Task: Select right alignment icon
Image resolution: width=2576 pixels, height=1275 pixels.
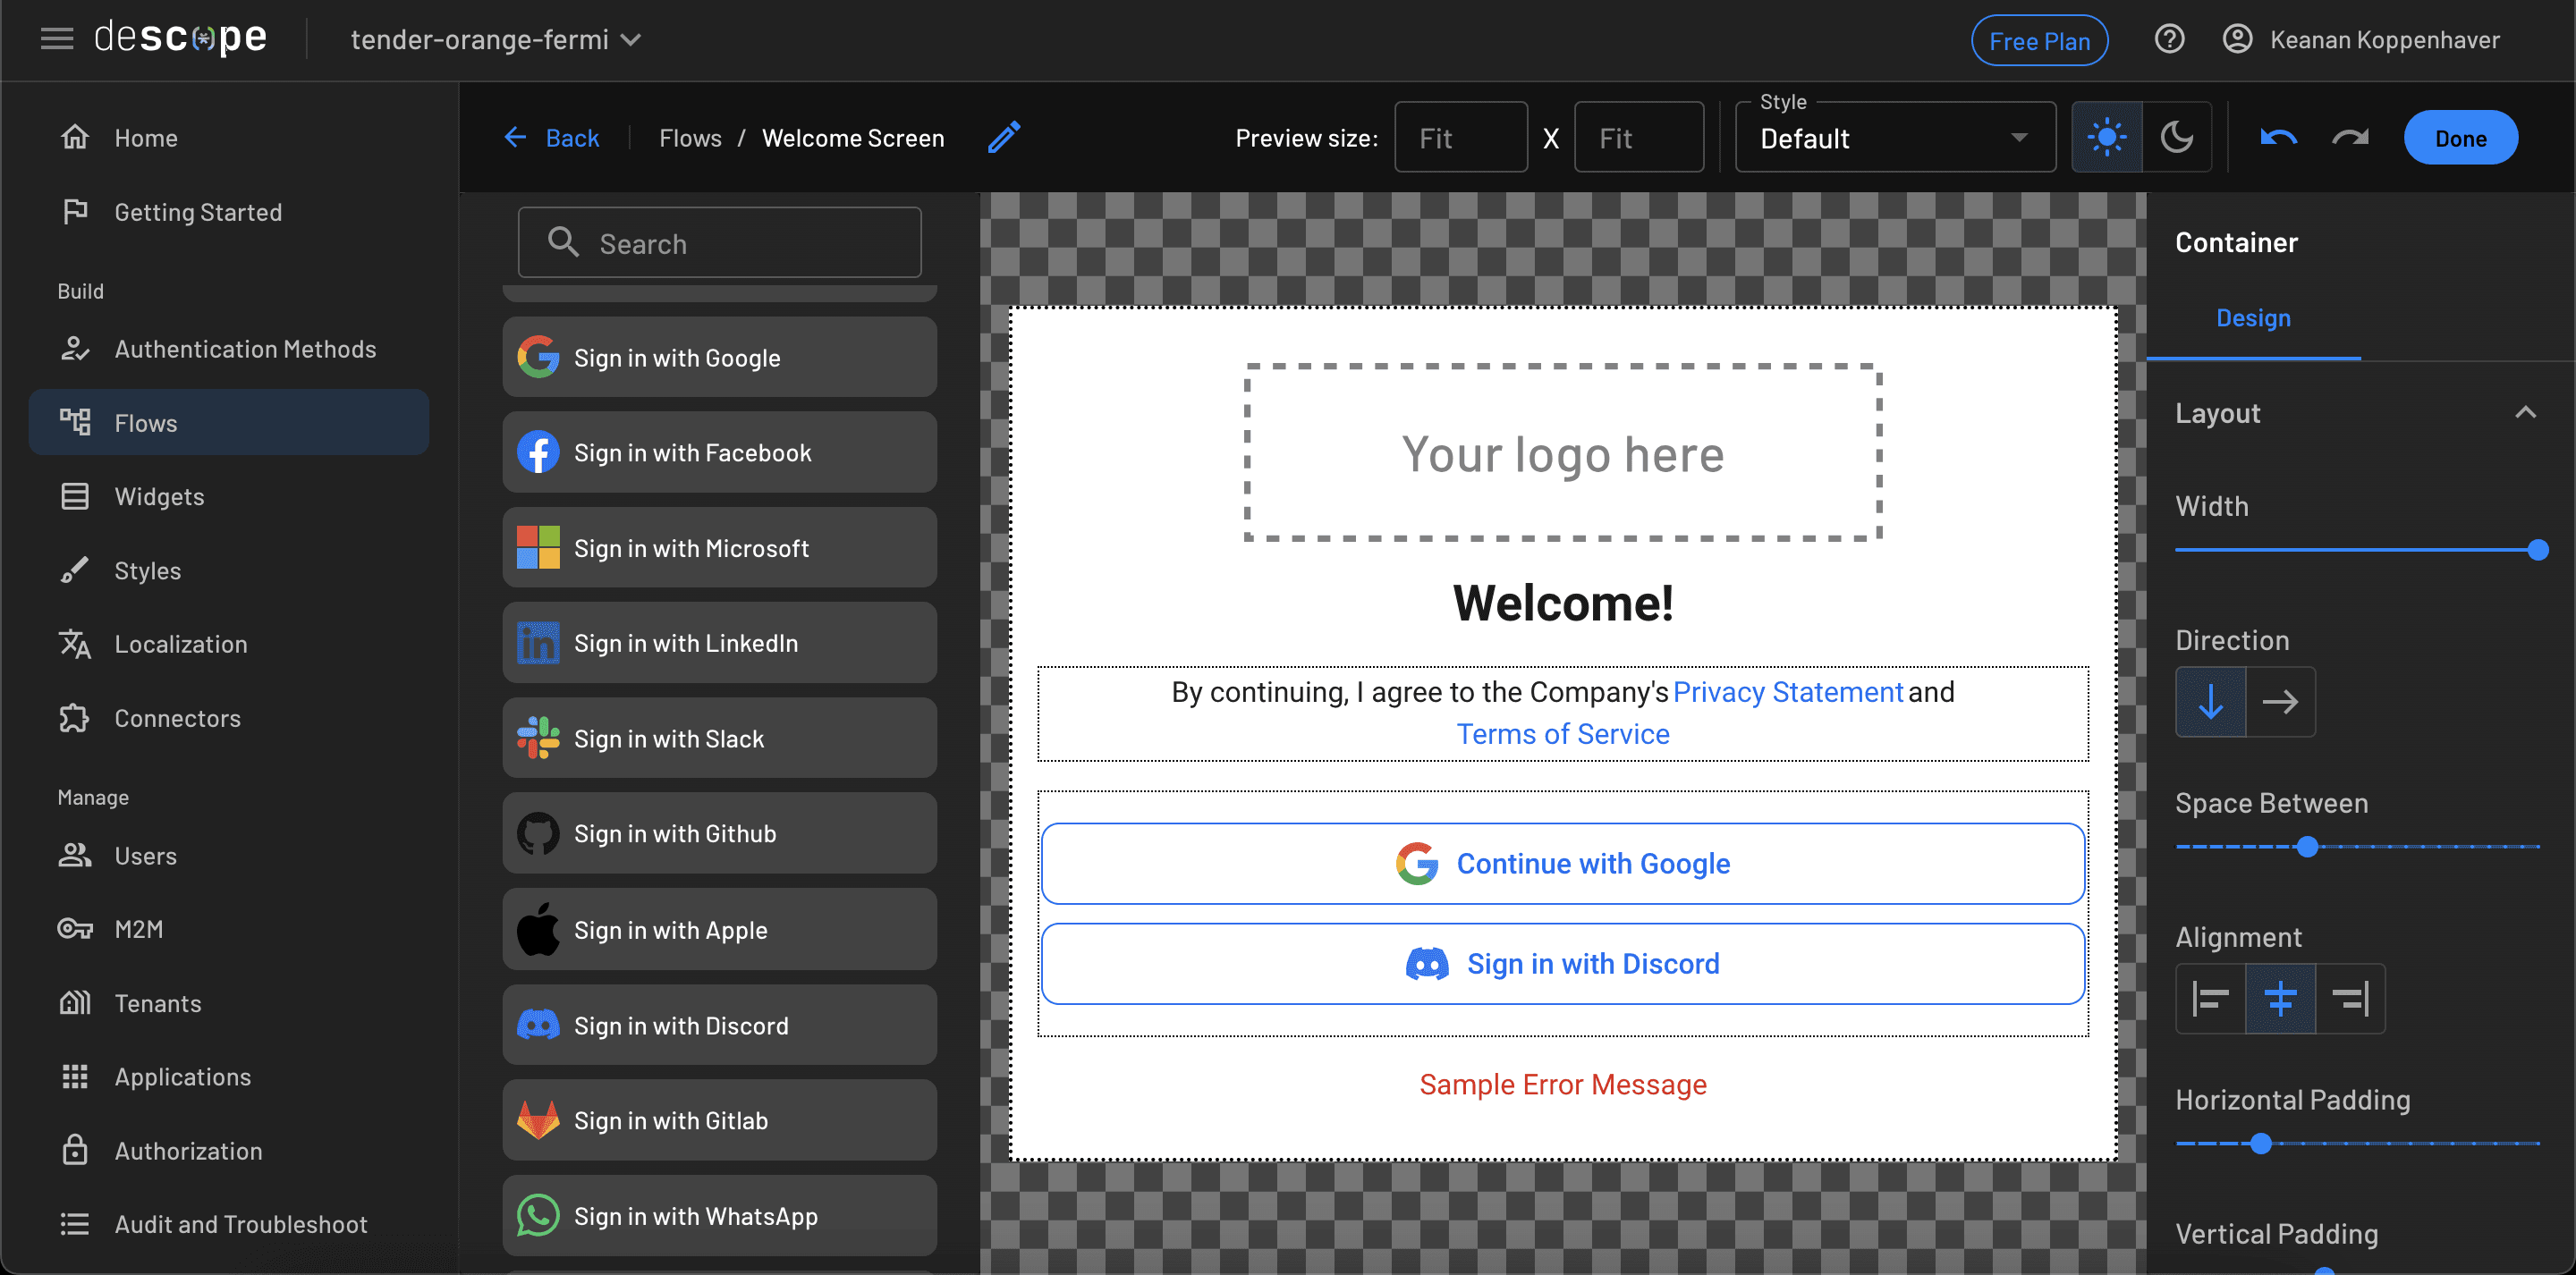Action: (x=2350, y=998)
